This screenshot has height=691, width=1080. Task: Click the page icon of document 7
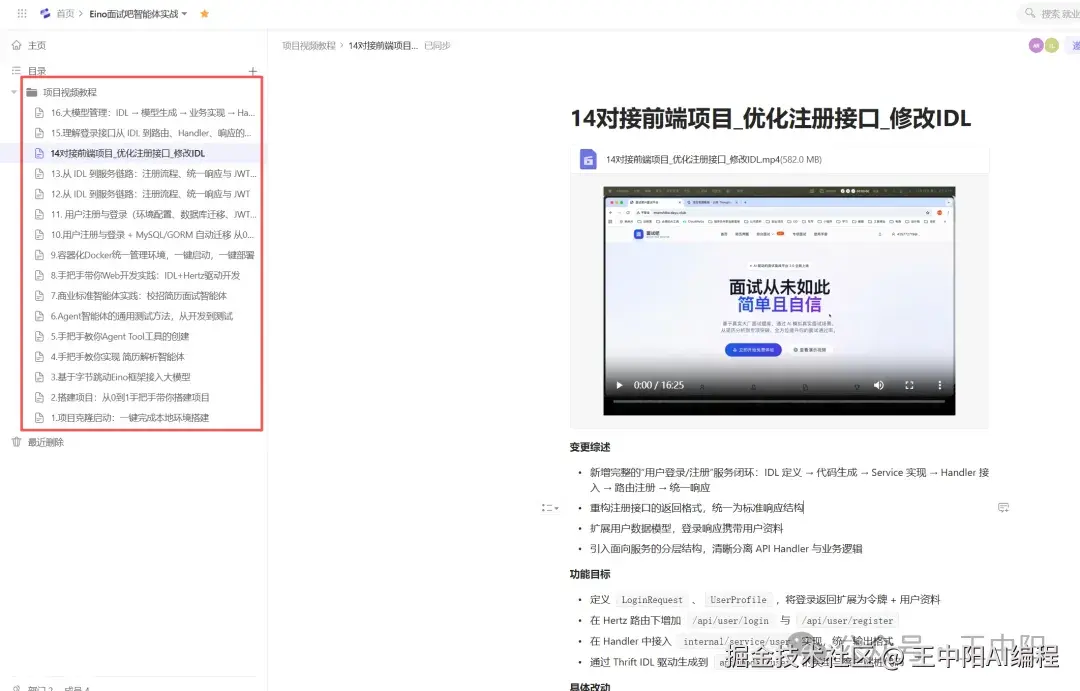pyautogui.click(x=39, y=296)
